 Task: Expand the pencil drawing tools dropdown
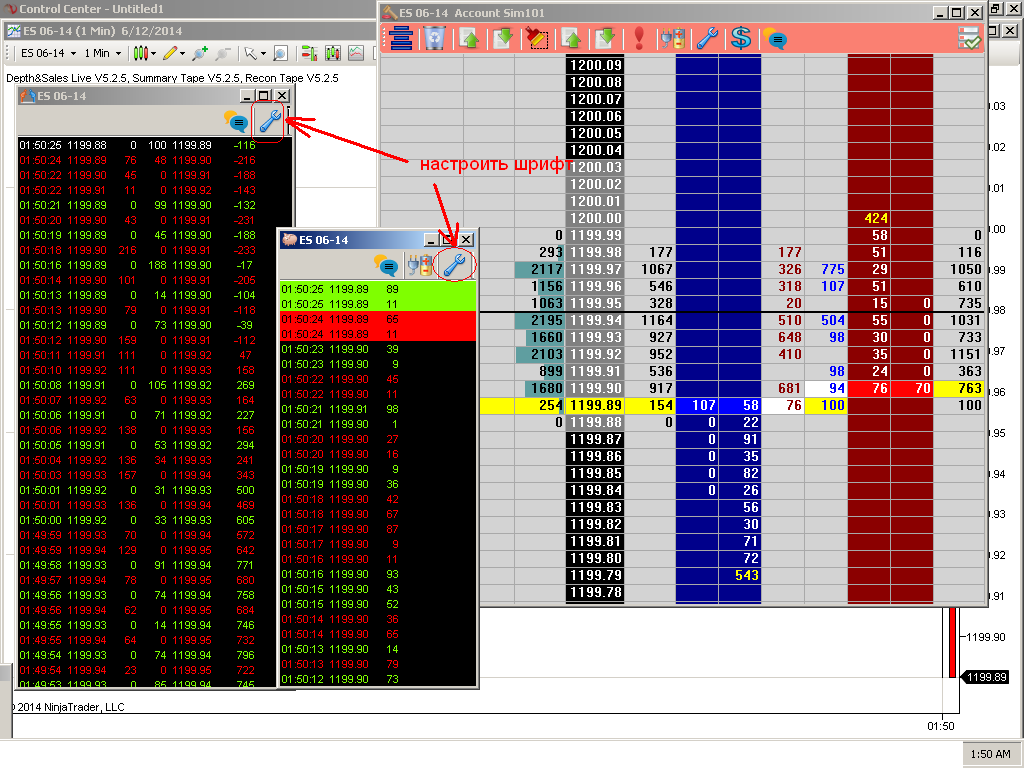175,53
